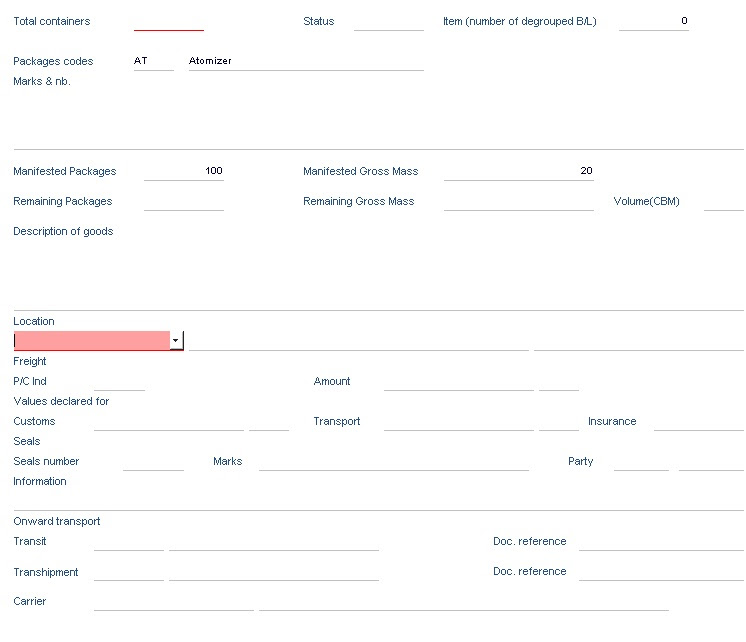Click the seals Marks input field
The height and width of the screenshot is (642, 746).
pyautogui.click(x=393, y=461)
